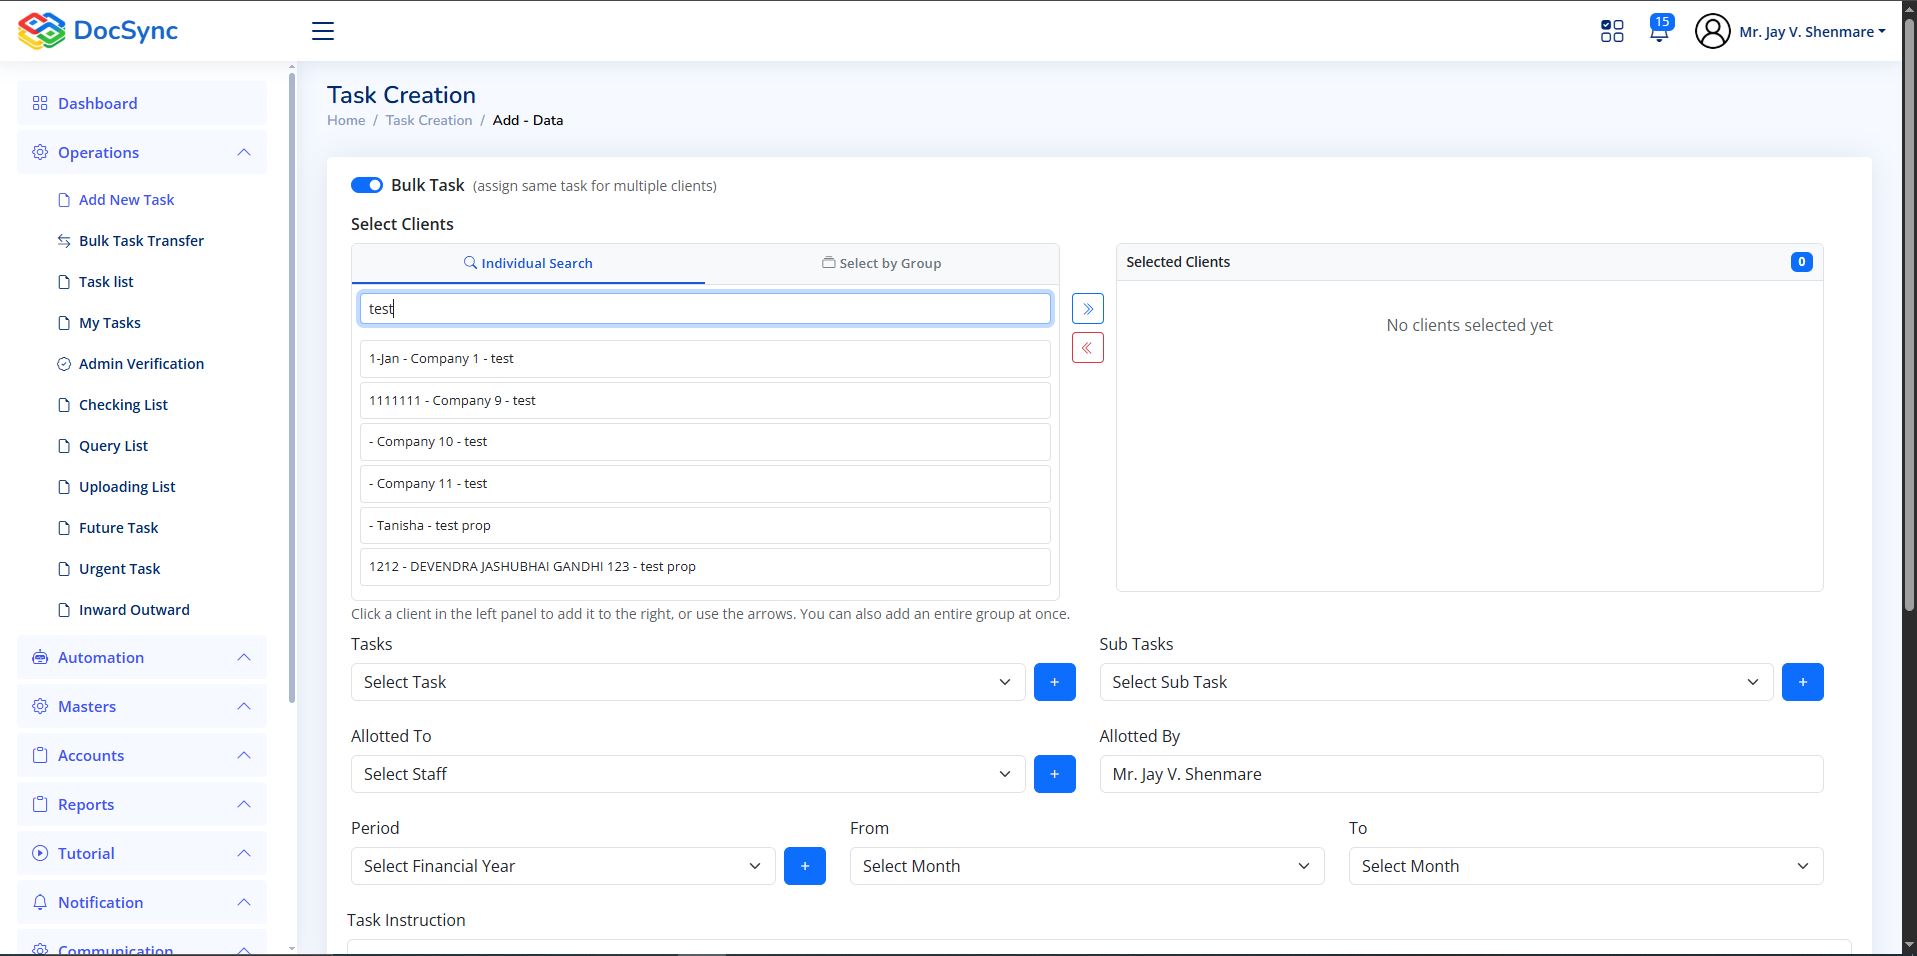Screen dimensions: 1917x956
Task: Click the Dashboard grid icon
Action: coord(40,103)
